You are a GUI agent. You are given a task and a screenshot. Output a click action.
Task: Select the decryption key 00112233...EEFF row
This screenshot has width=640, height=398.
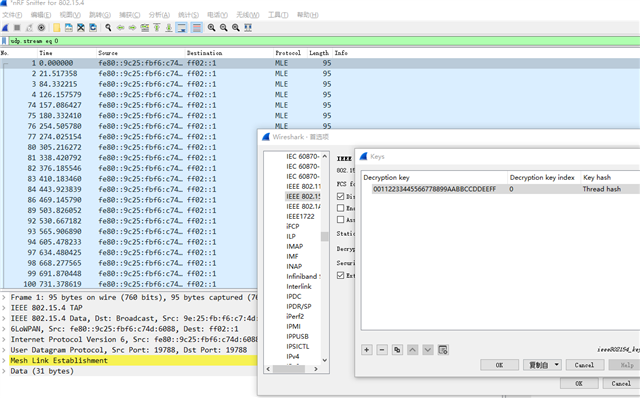point(506,189)
